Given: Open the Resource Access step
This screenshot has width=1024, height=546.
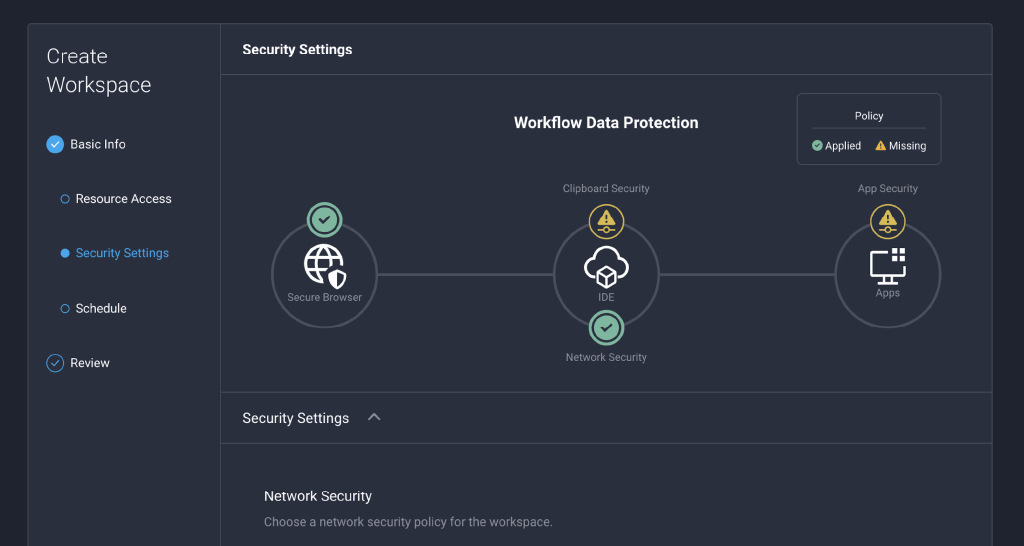Looking at the screenshot, I should (123, 199).
